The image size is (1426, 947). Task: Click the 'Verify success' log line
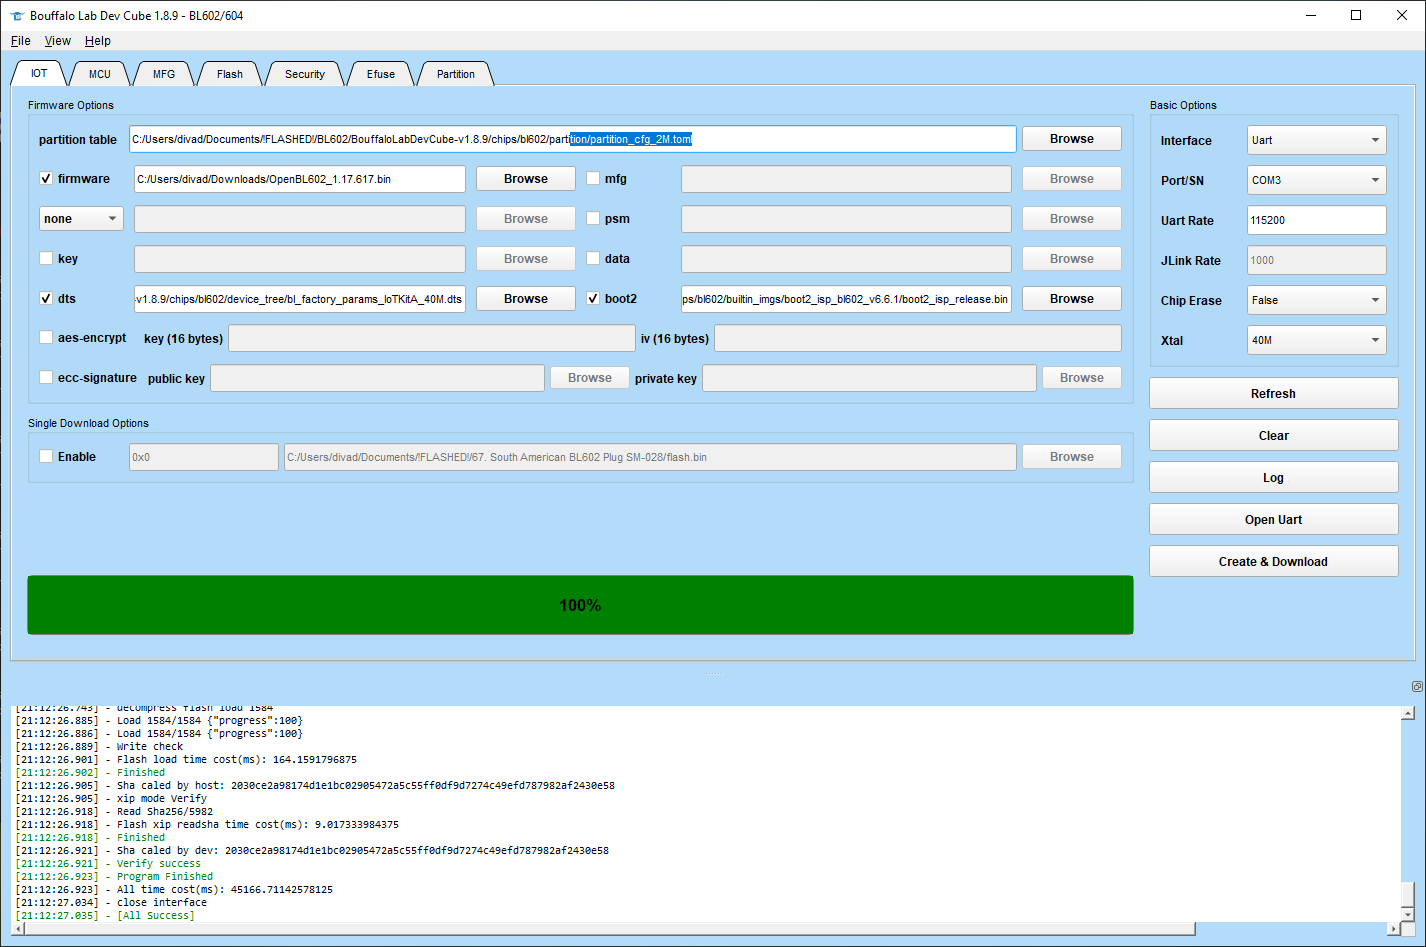click(x=108, y=864)
